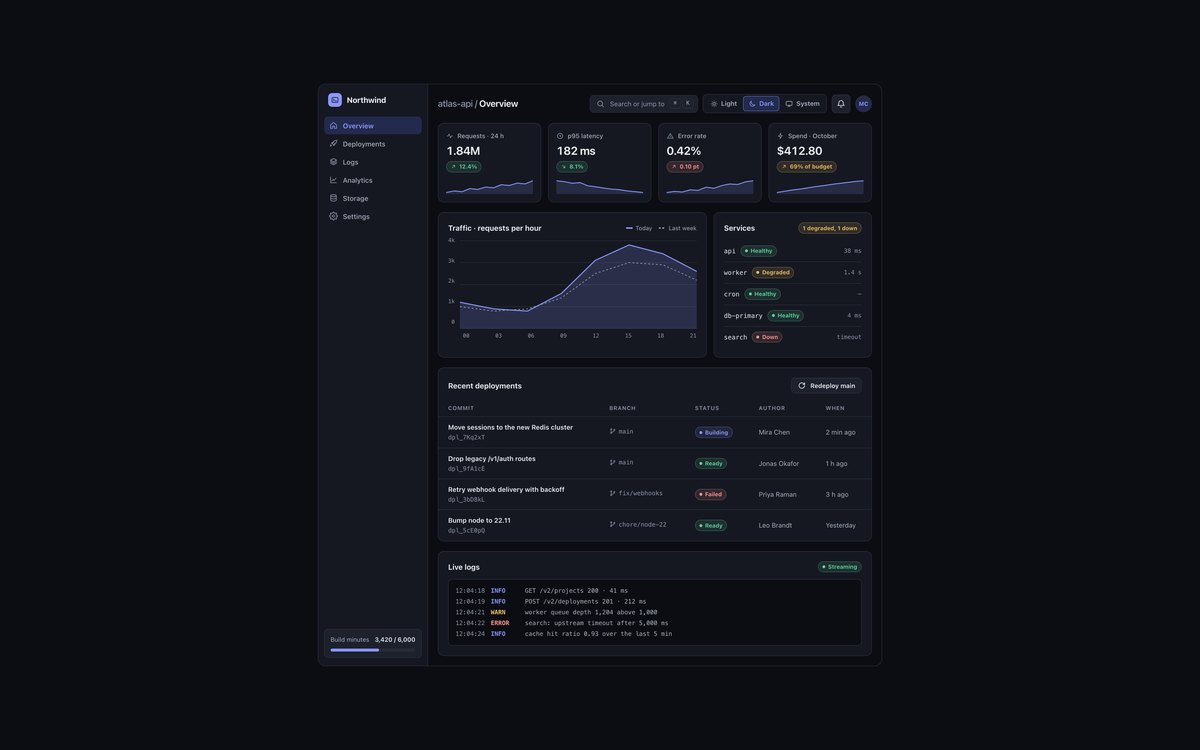Click the Requests 24 h activity icon

(450, 136)
